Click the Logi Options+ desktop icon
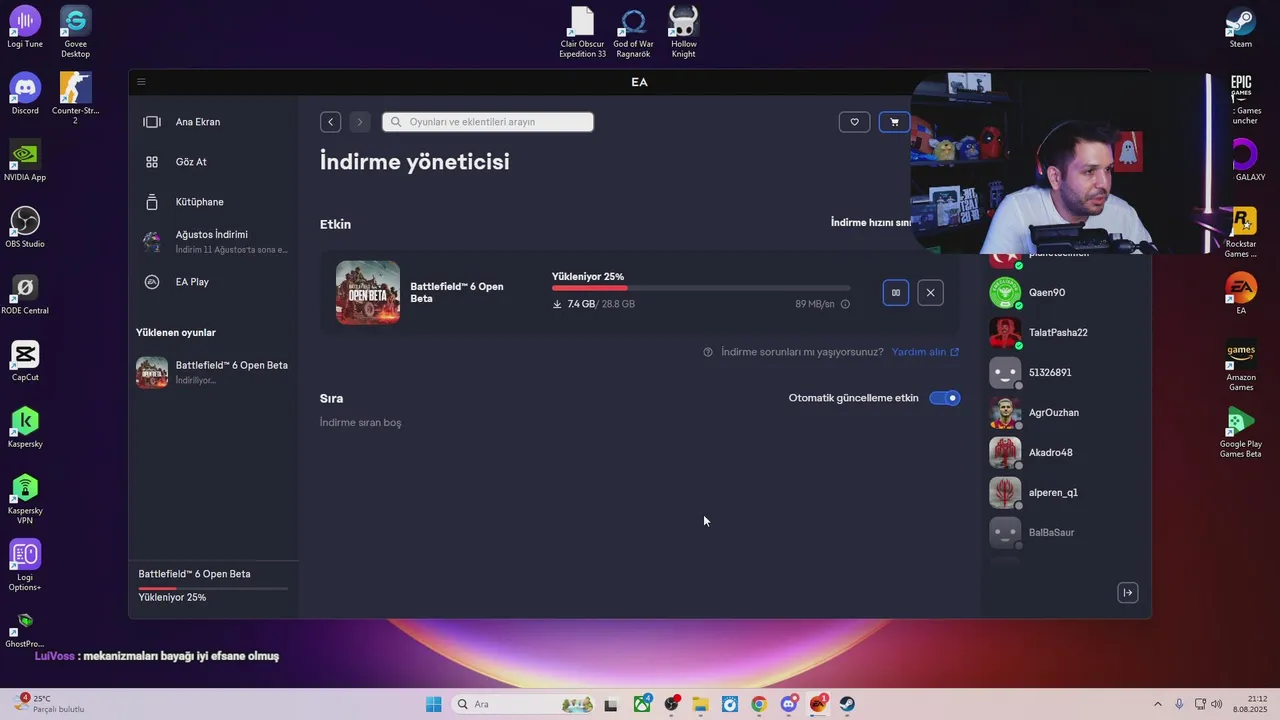 [x=25, y=566]
